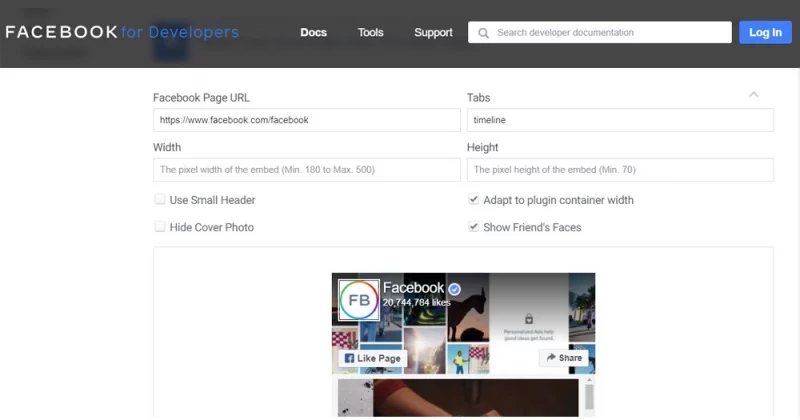The width and height of the screenshot is (800, 420).
Task: Click the Share button on the preview
Action: point(563,358)
